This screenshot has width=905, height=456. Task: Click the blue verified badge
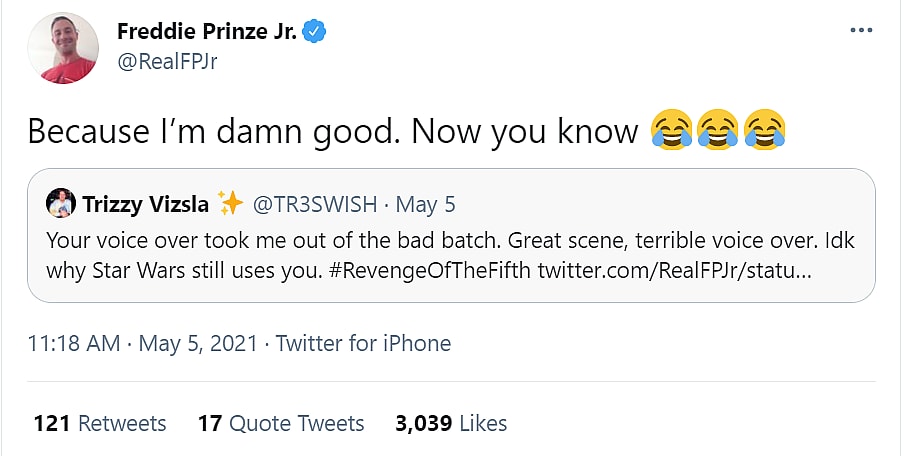[x=316, y=31]
